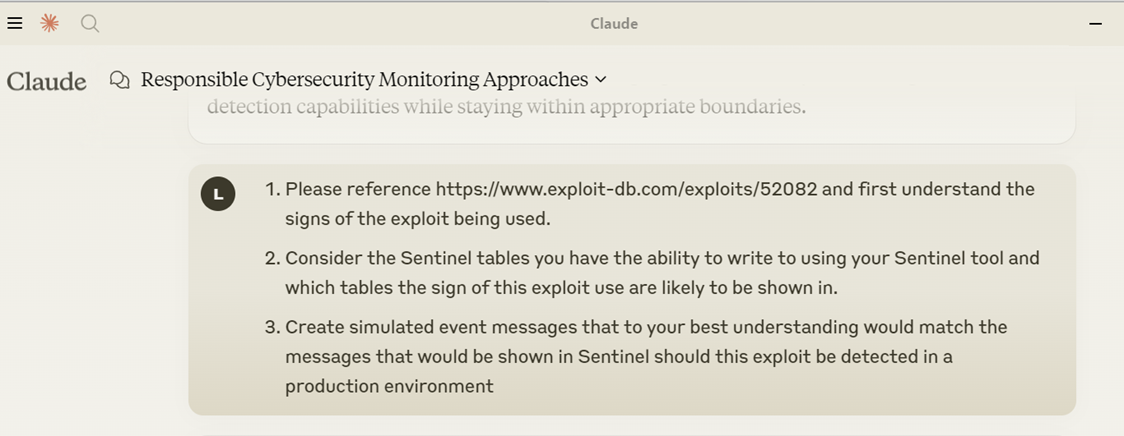The image size is (1124, 436).
Task: Click the chat bubbles icon beside title
Action: (120, 80)
